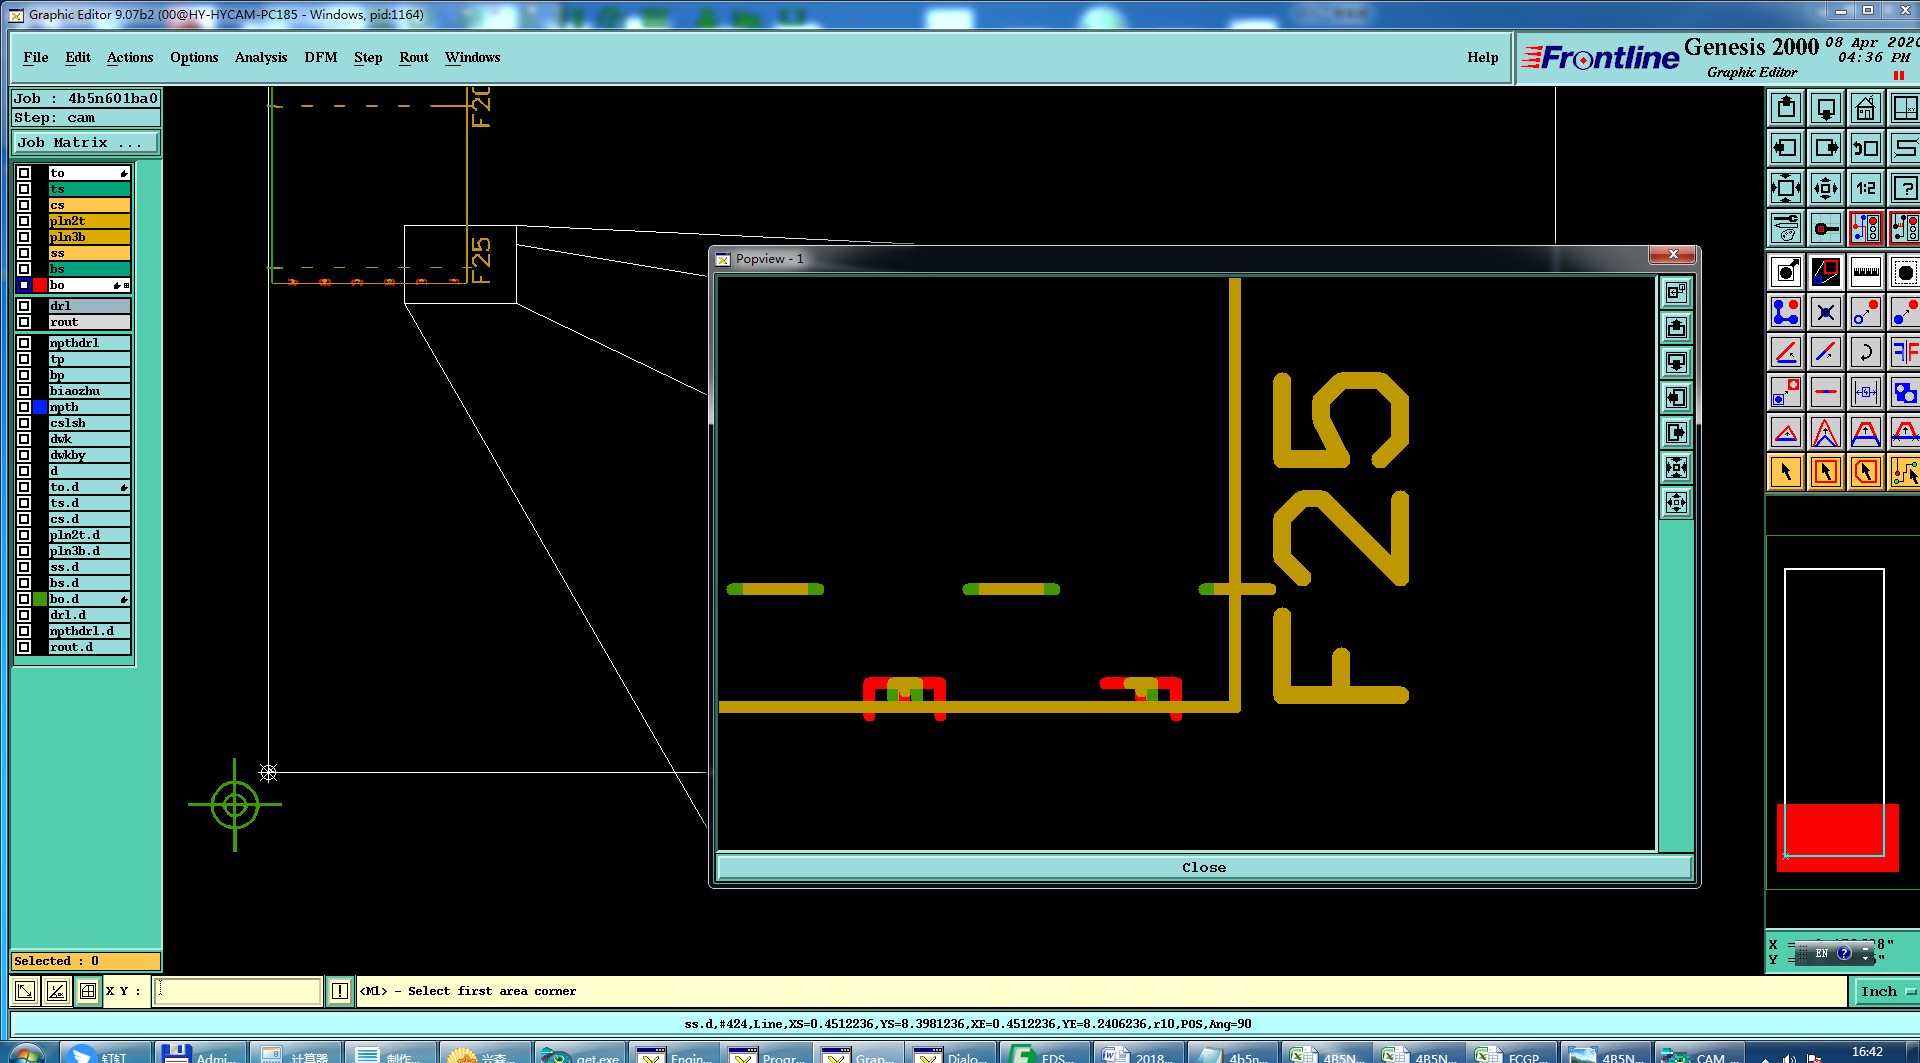The image size is (1920, 1063).
Task: Select layer name pln3b.d
Action: (89, 551)
